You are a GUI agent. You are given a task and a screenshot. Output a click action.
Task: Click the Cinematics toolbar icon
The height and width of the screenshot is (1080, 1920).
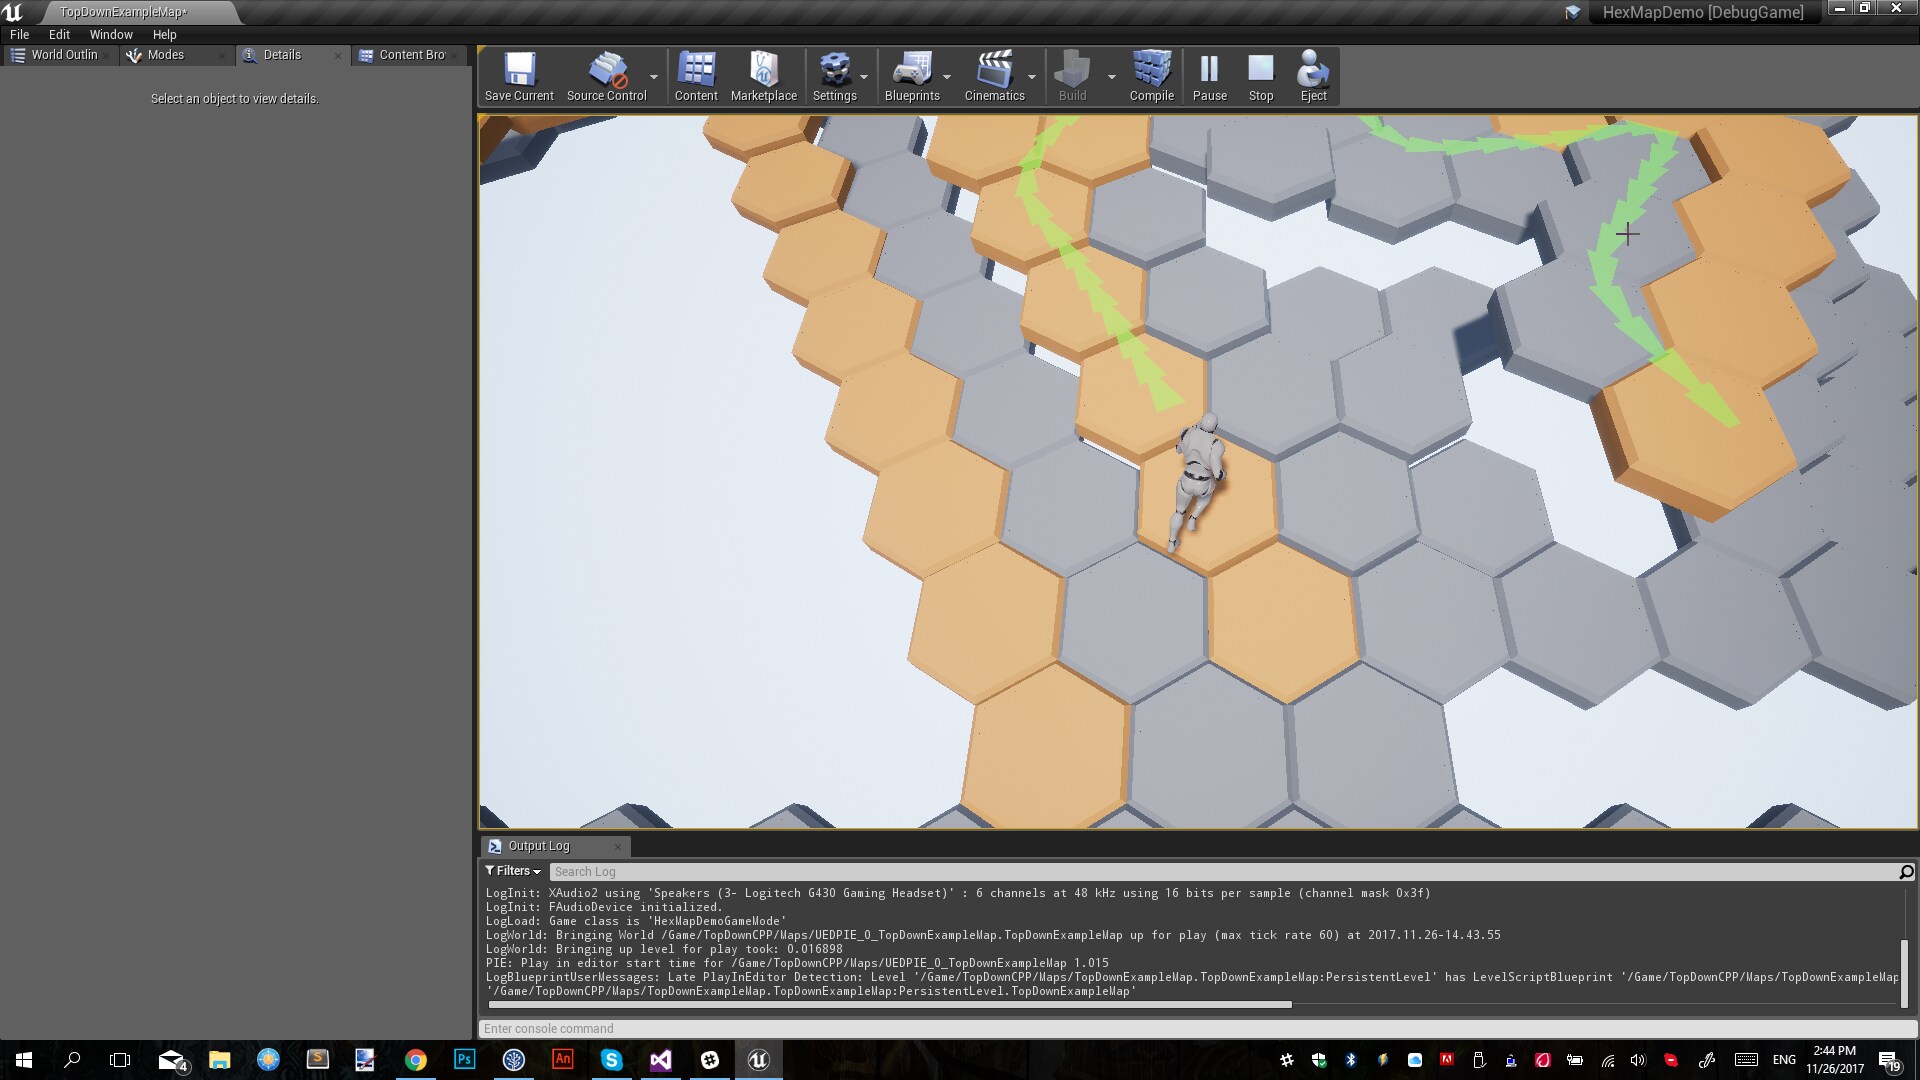[x=993, y=70]
